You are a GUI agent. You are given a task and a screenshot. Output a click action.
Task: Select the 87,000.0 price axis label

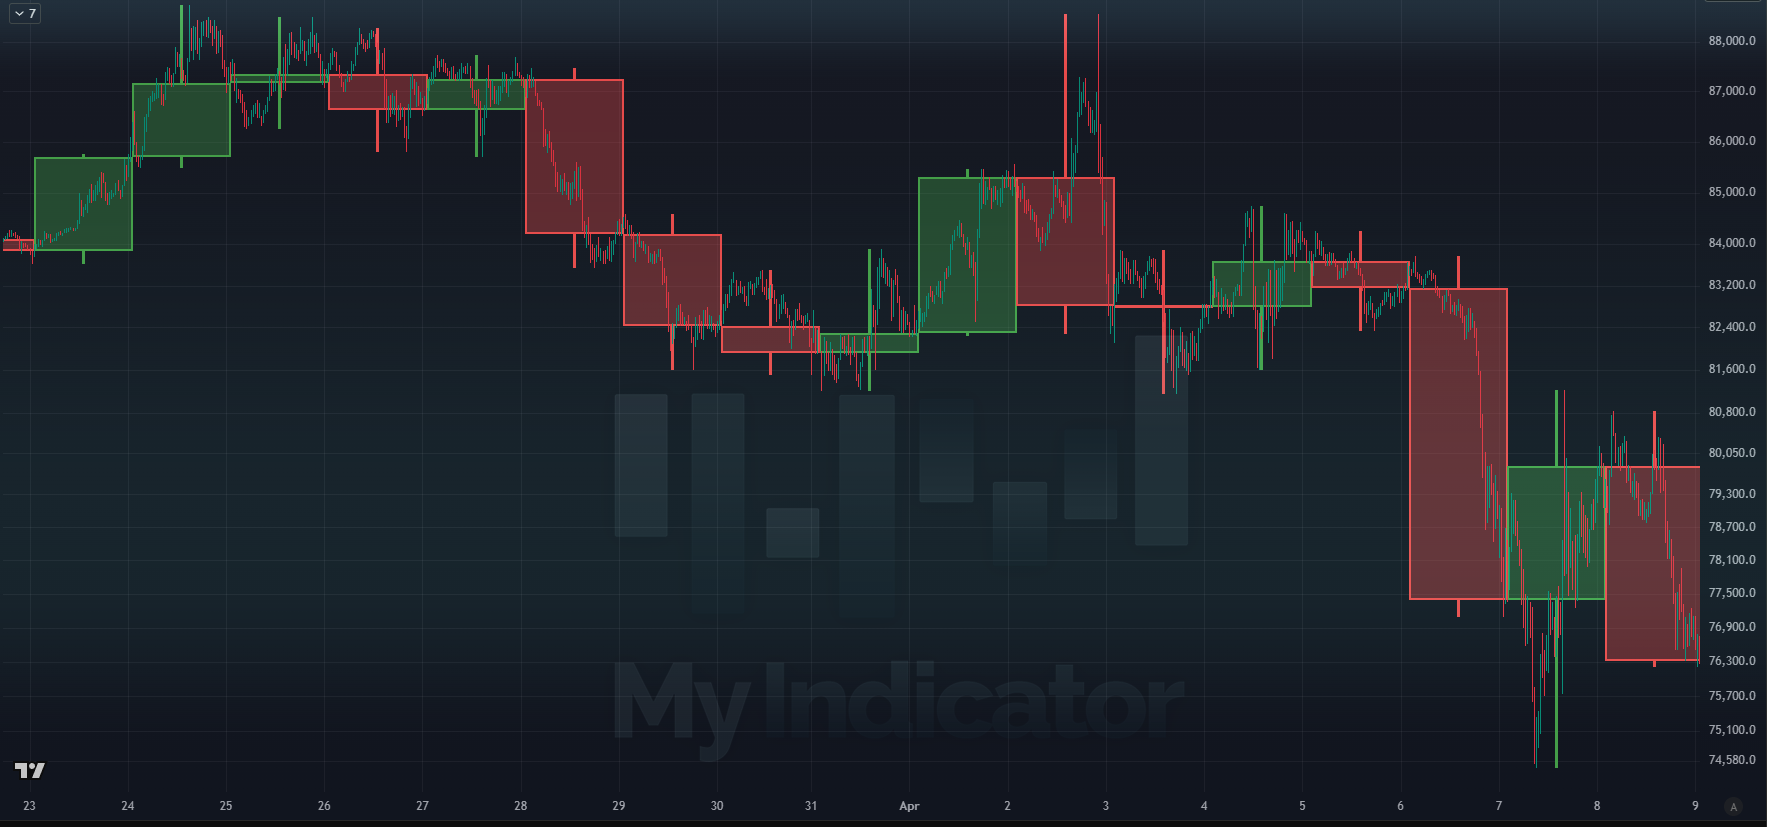click(x=1732, y=91)
